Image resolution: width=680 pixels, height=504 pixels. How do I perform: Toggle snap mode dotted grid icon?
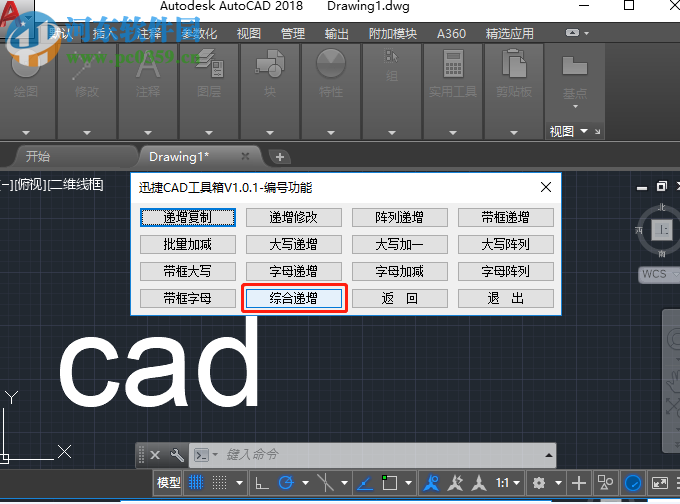(219, 482)
